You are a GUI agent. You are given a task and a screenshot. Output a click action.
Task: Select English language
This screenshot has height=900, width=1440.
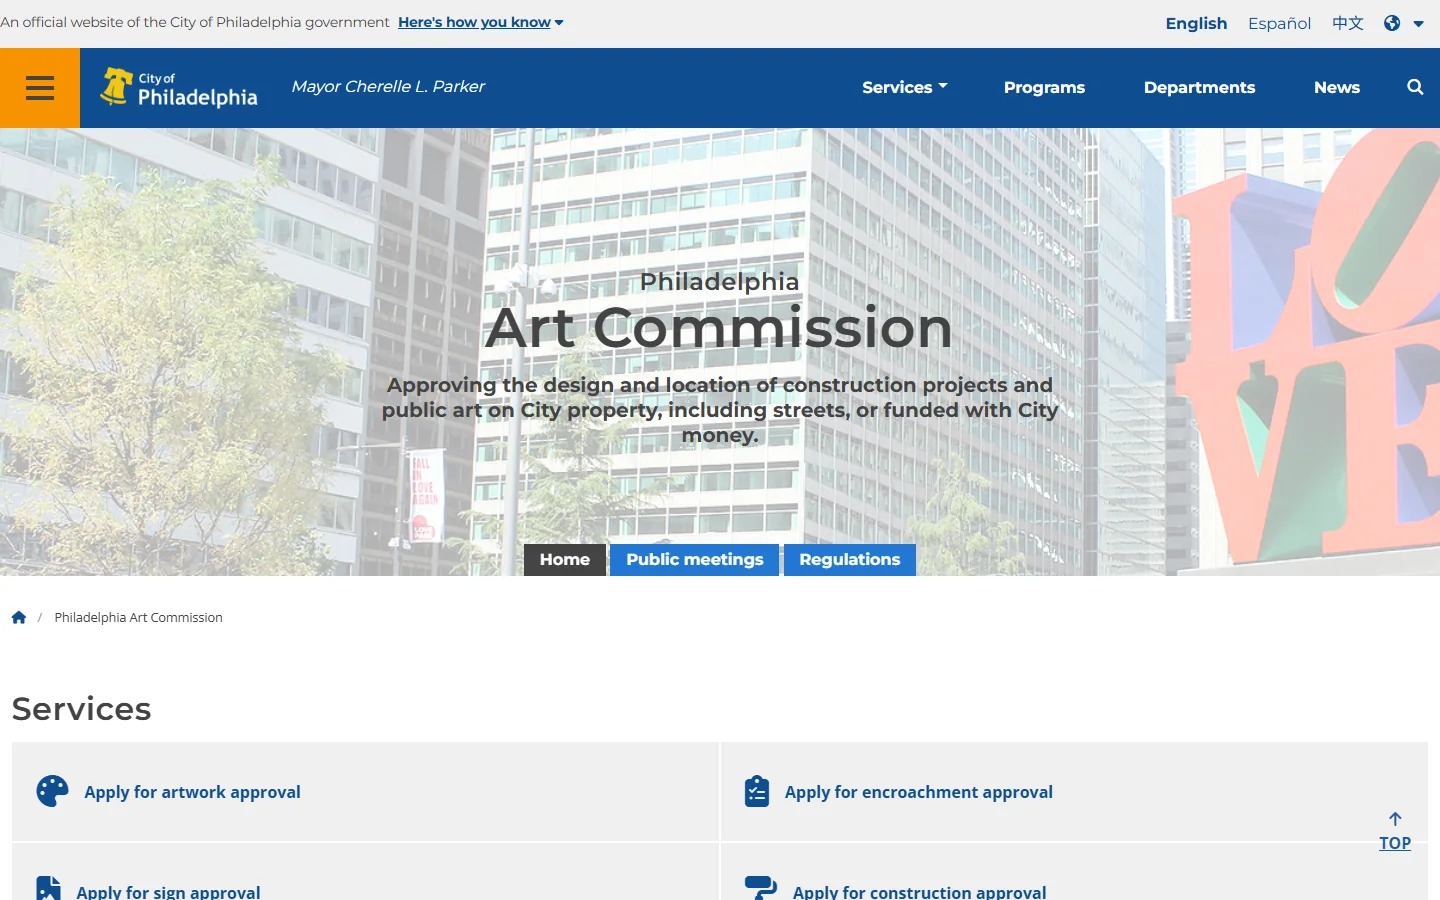pyautogui.click(x=1196, y=23)
